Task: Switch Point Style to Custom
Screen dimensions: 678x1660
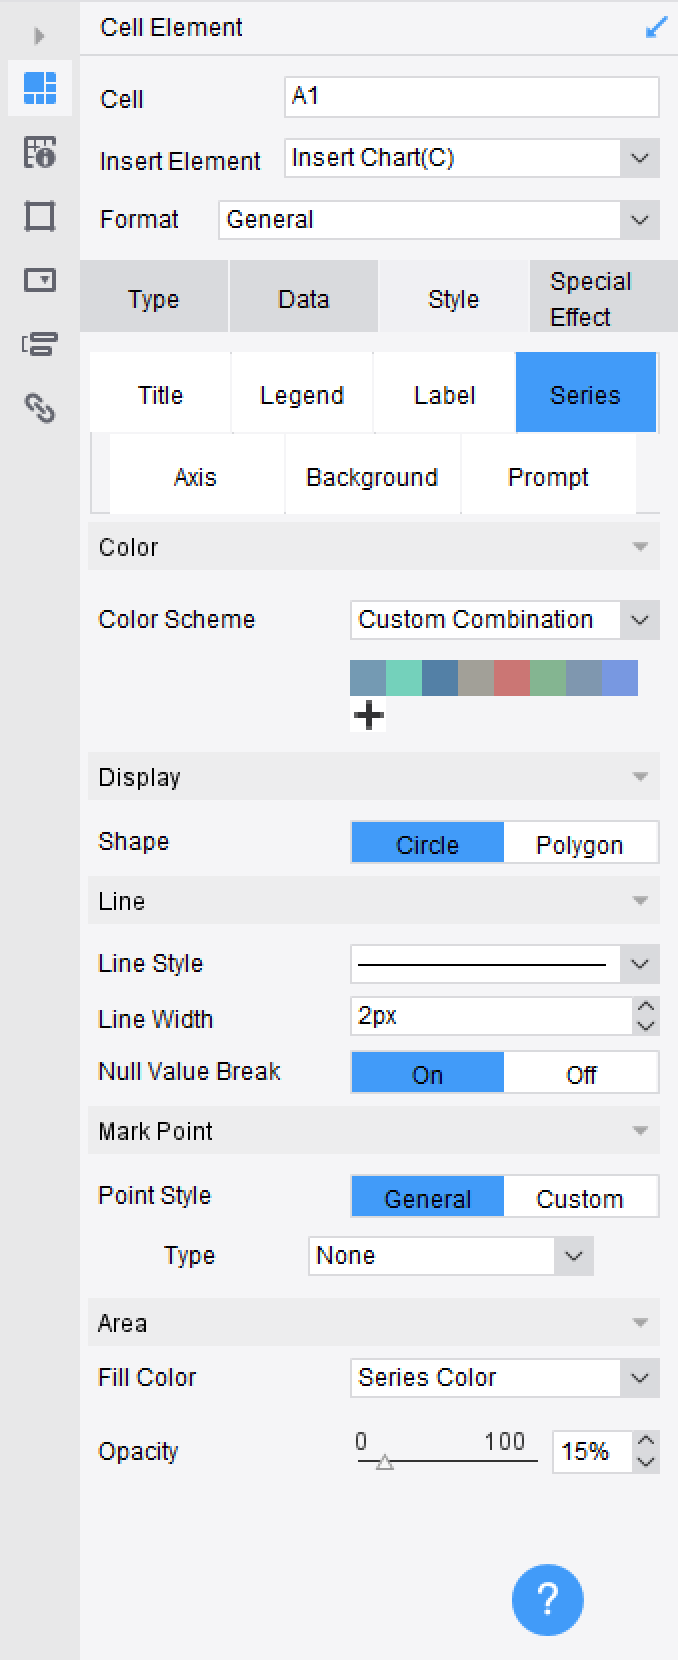Action: point(580,1198)
